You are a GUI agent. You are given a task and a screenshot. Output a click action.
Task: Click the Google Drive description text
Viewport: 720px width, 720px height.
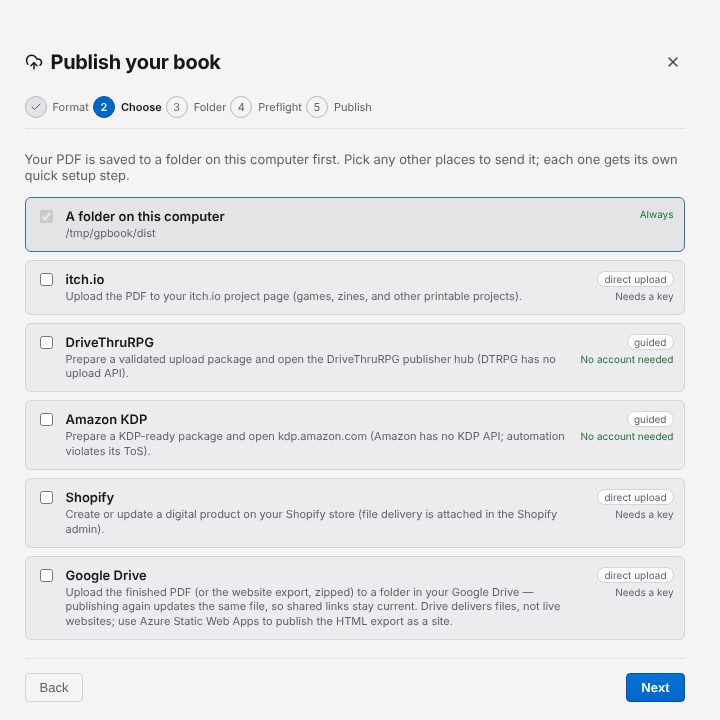[x=313, y=607]
